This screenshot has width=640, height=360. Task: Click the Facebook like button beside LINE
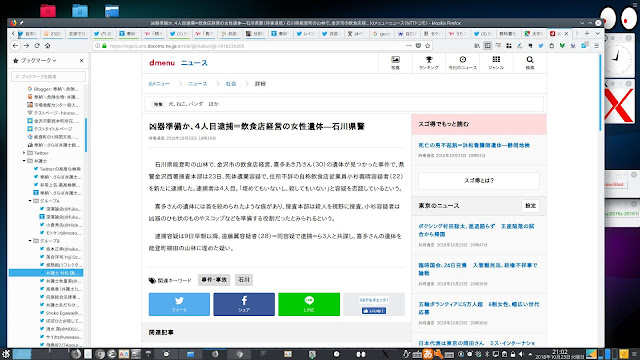pos(374,311)
